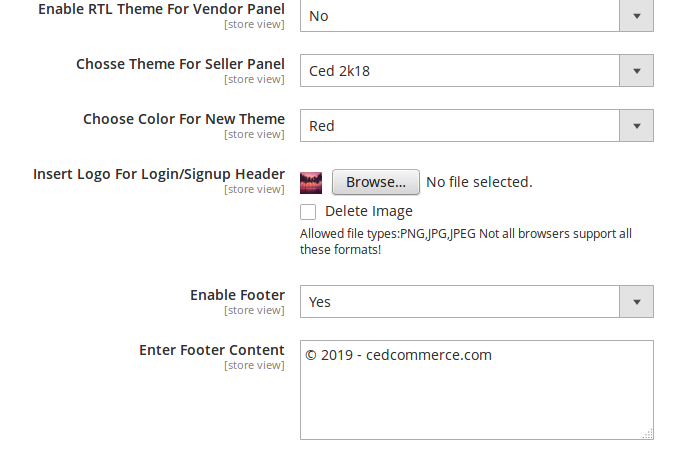Click the Choose Color For New Theme label

tap(184, 119)
